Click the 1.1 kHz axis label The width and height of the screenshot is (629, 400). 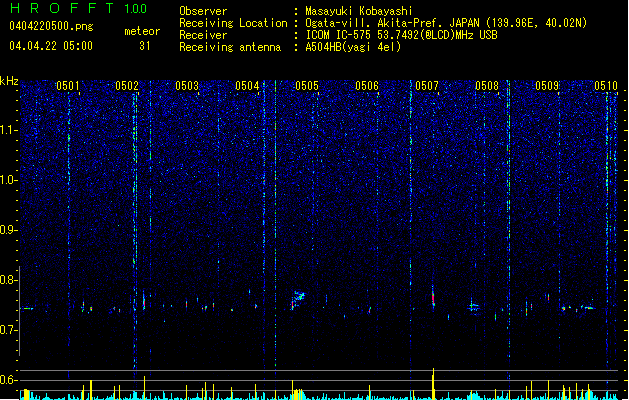(9, 130)
